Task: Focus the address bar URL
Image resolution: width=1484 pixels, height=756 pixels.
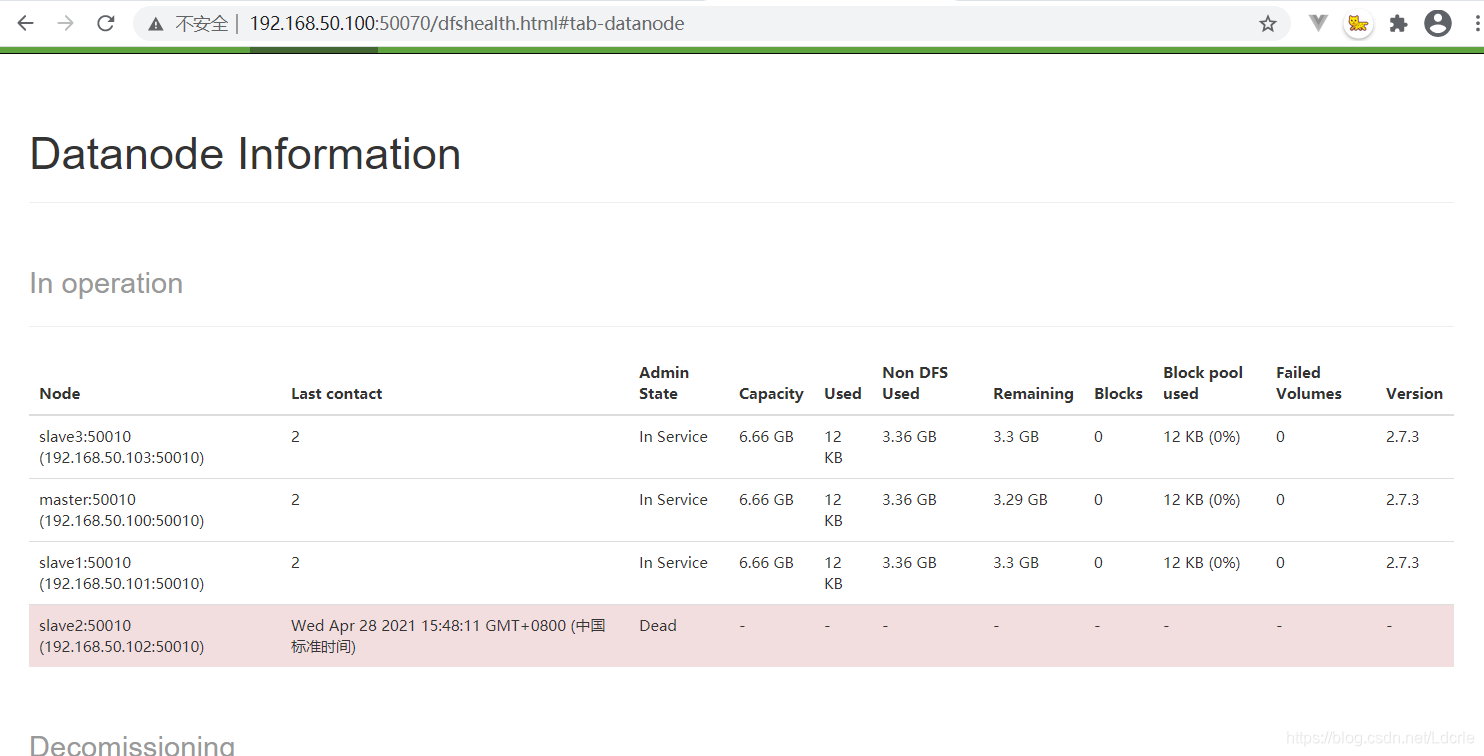Action: [467, 24]
